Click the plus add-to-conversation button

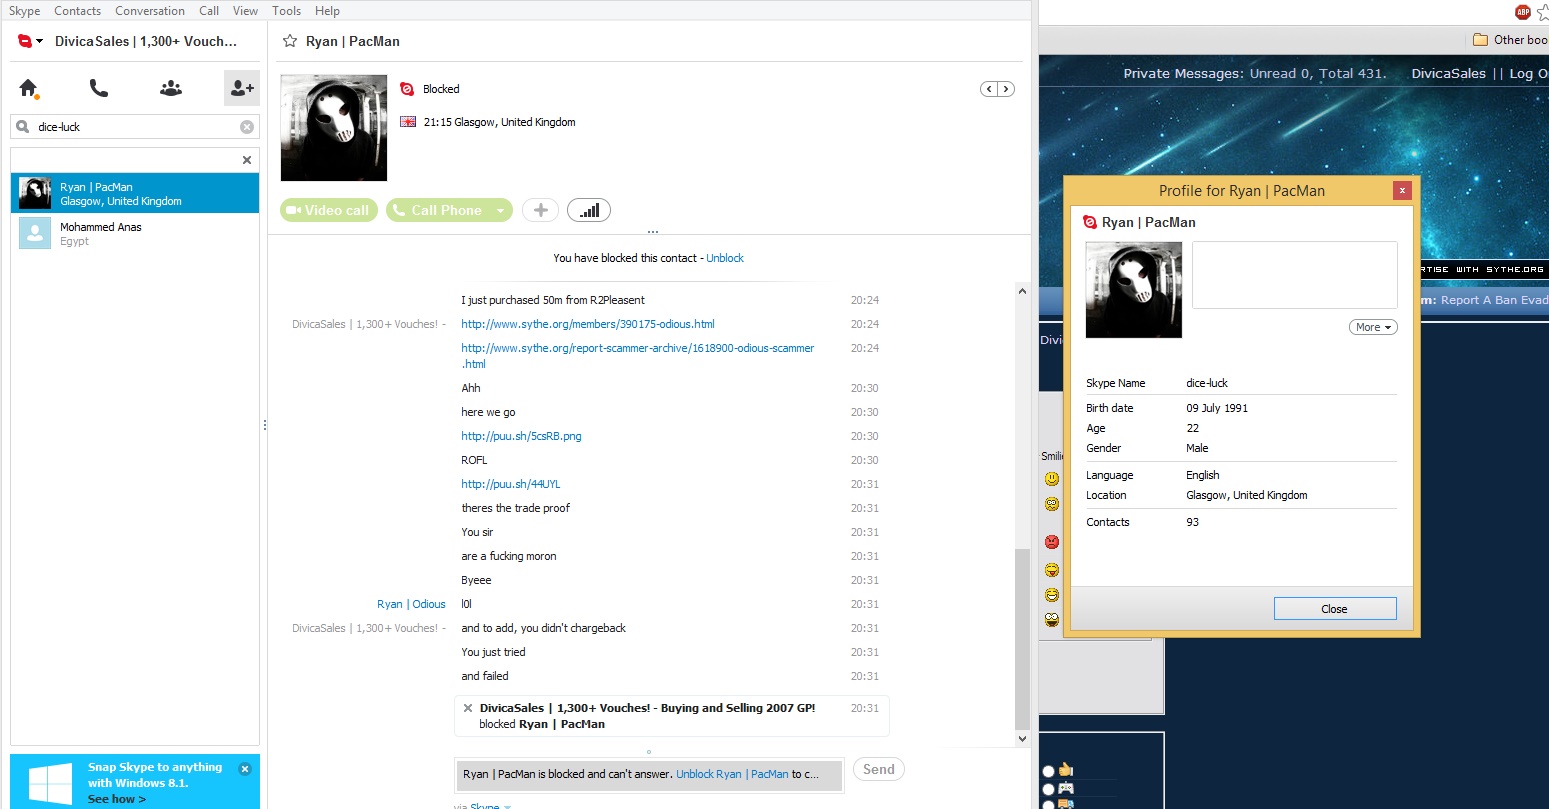click(540, 210)
